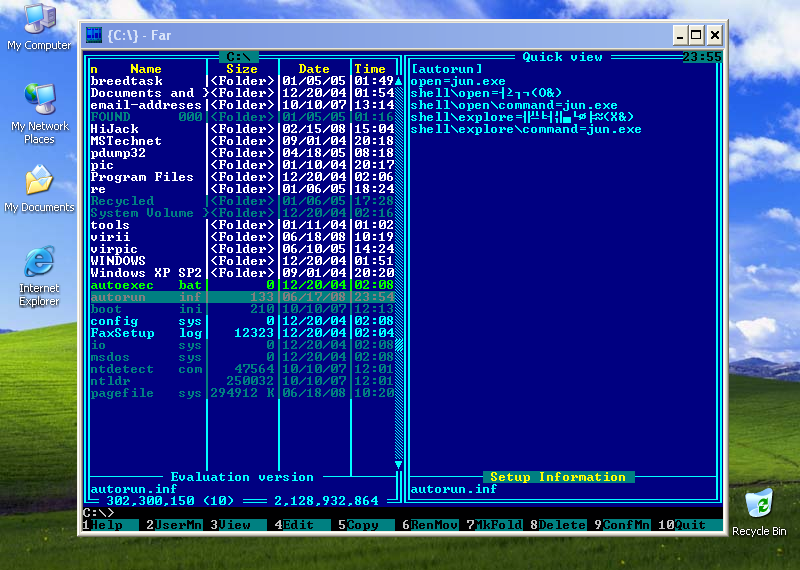Image resolution: width=800 pixels, height=570 pixels.
Task: Click the 23:55 clock in Far window
Action: [702, 57]
